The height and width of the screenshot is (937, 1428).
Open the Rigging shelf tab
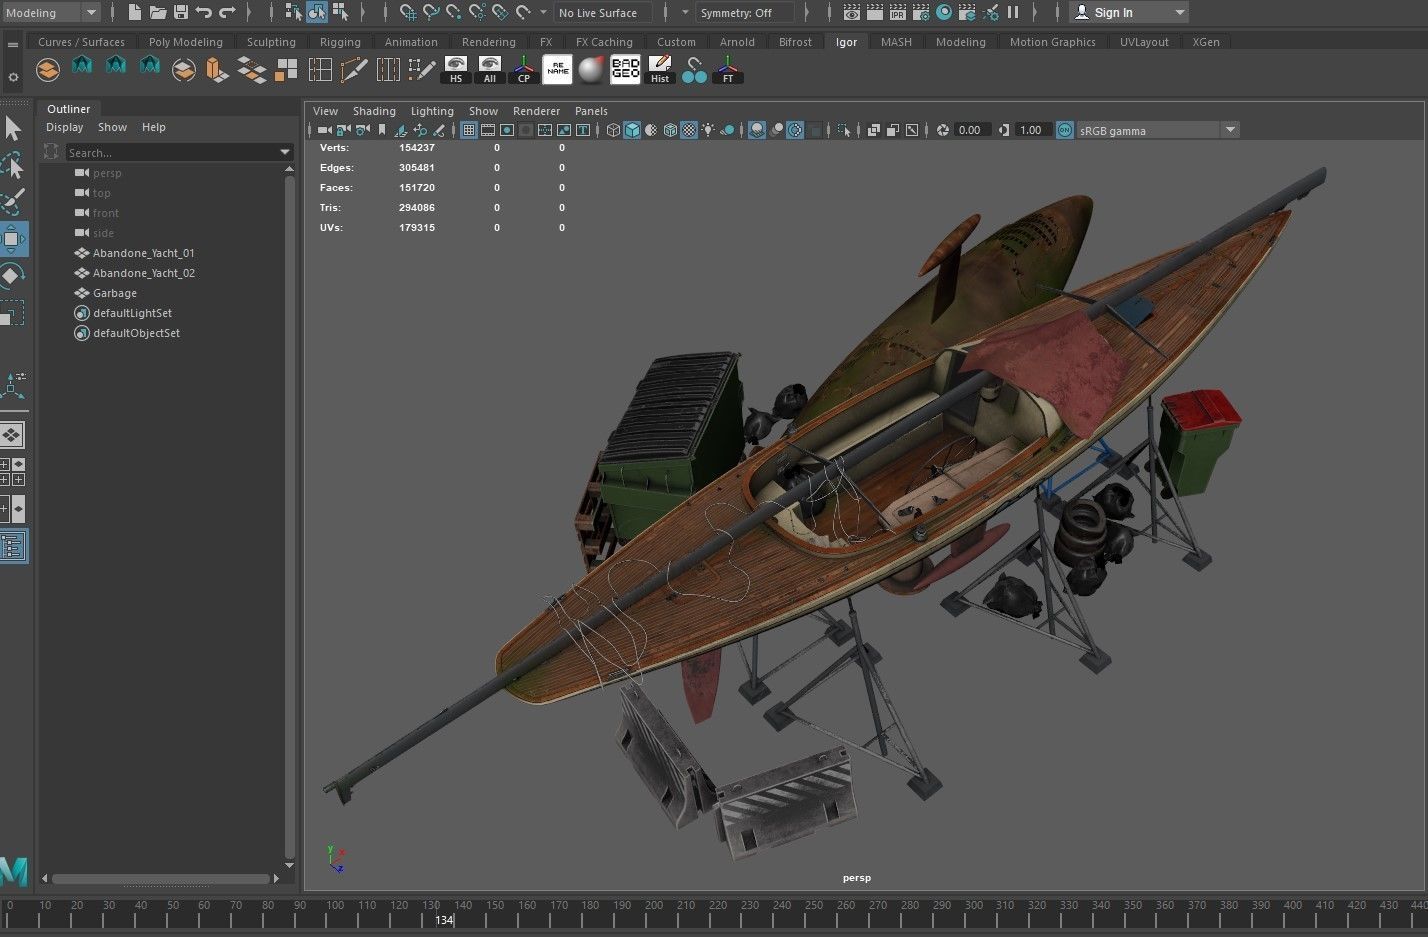340,42
